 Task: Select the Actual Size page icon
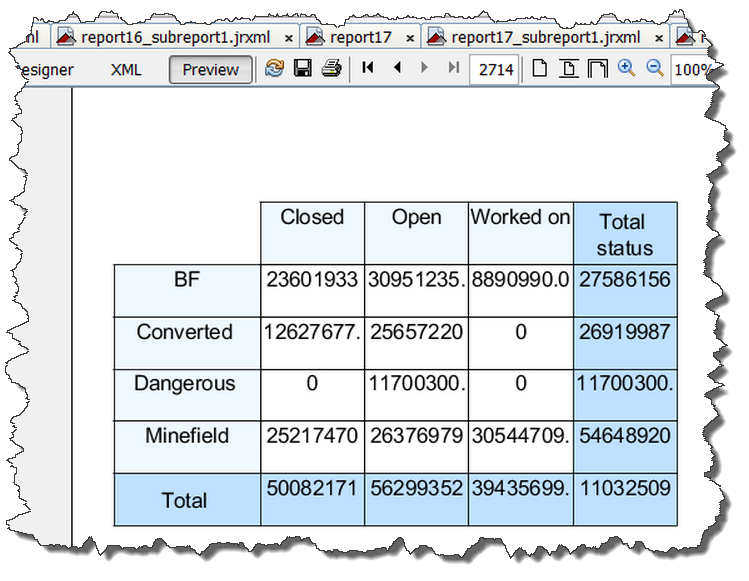coord(540,69)
